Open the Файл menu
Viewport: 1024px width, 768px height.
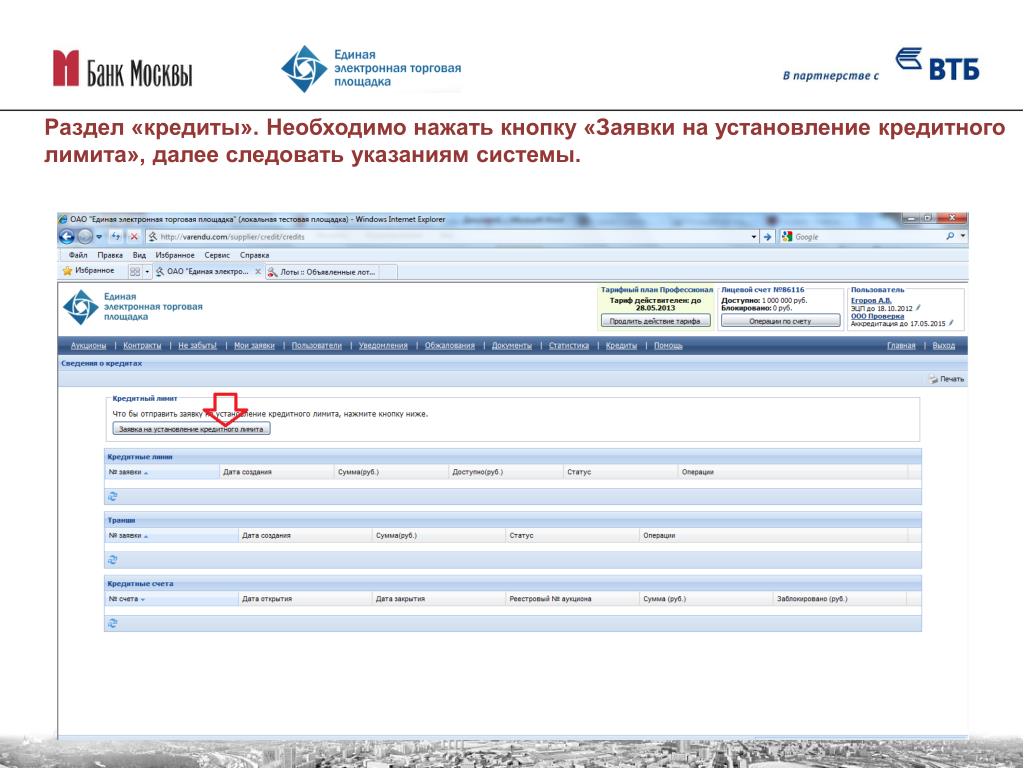pyautogui.click(x=78, y=255)
